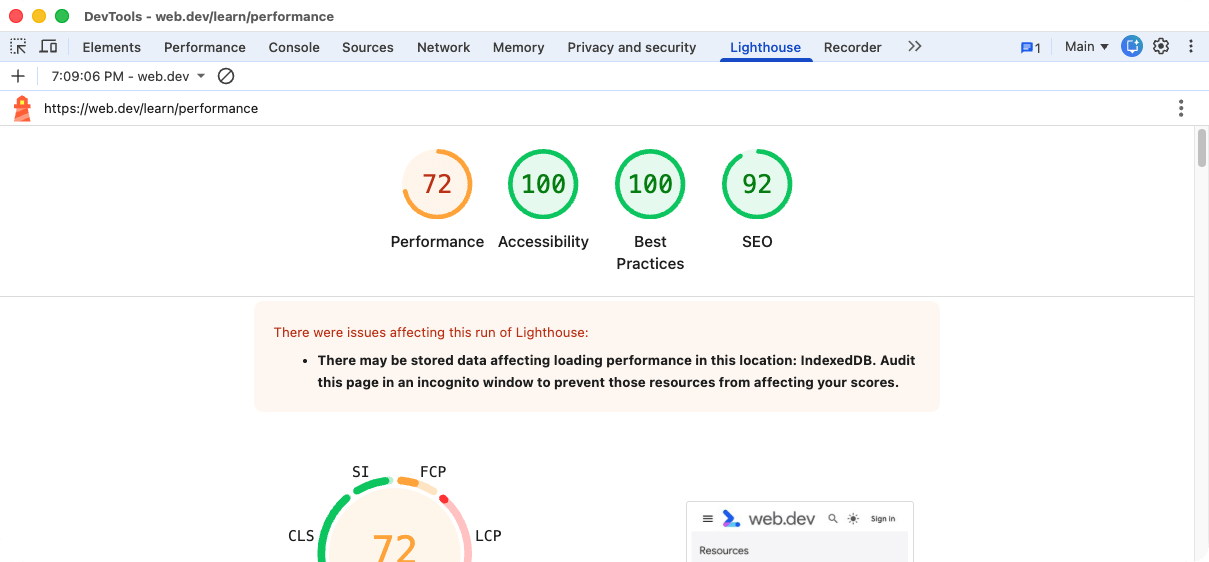Image resolution: width=1209 pixels, height=562 pixels.
Task: Click the Lighthouse lighthouse logo icon
Action: (x=22, y=108)
